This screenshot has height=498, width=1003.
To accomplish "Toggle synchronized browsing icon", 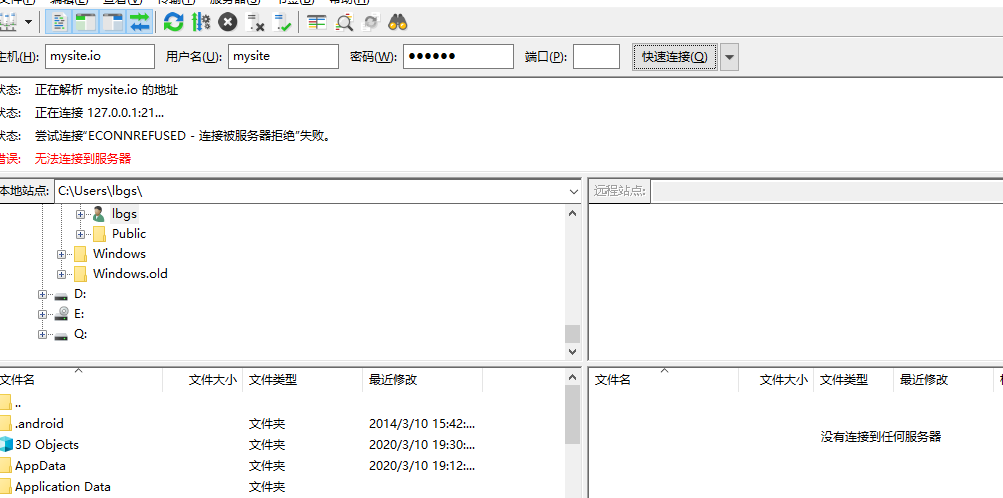I will [371, 23].
